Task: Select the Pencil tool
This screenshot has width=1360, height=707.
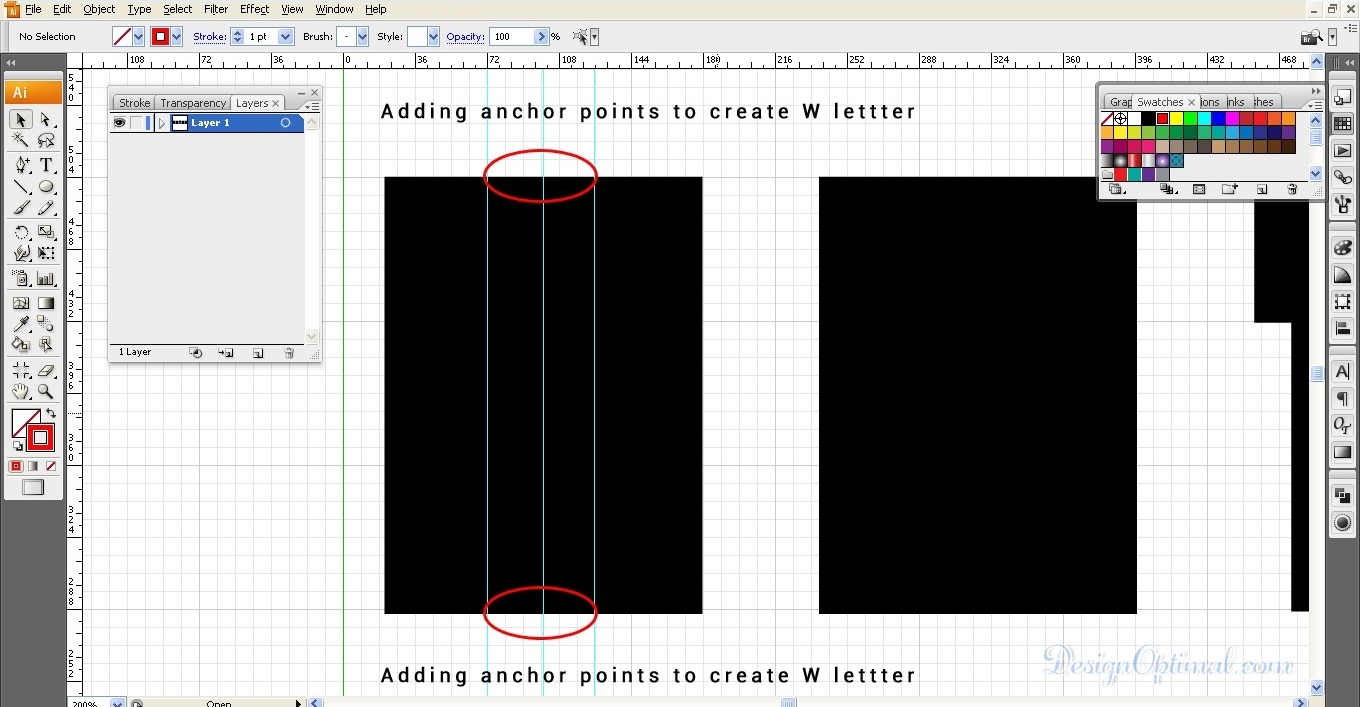Action: click(46, 208)
